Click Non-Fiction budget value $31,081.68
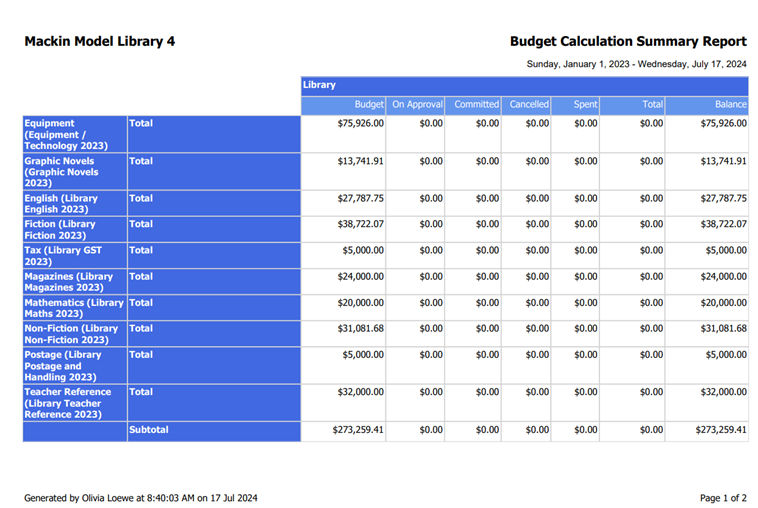The height and width of the screenshot is (508, 758). point(361,329)
